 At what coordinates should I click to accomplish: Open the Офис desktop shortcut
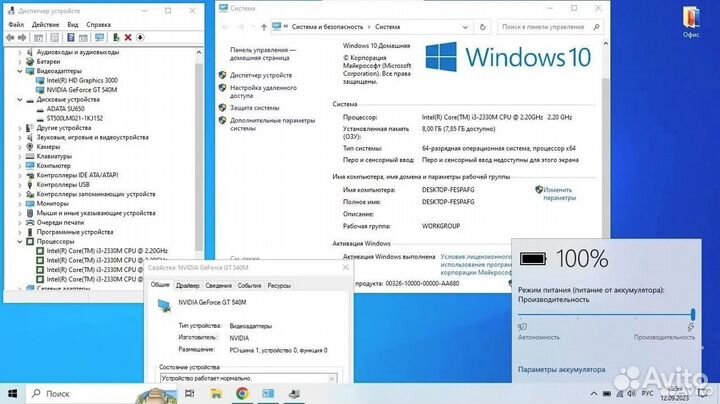click(691, 22)
